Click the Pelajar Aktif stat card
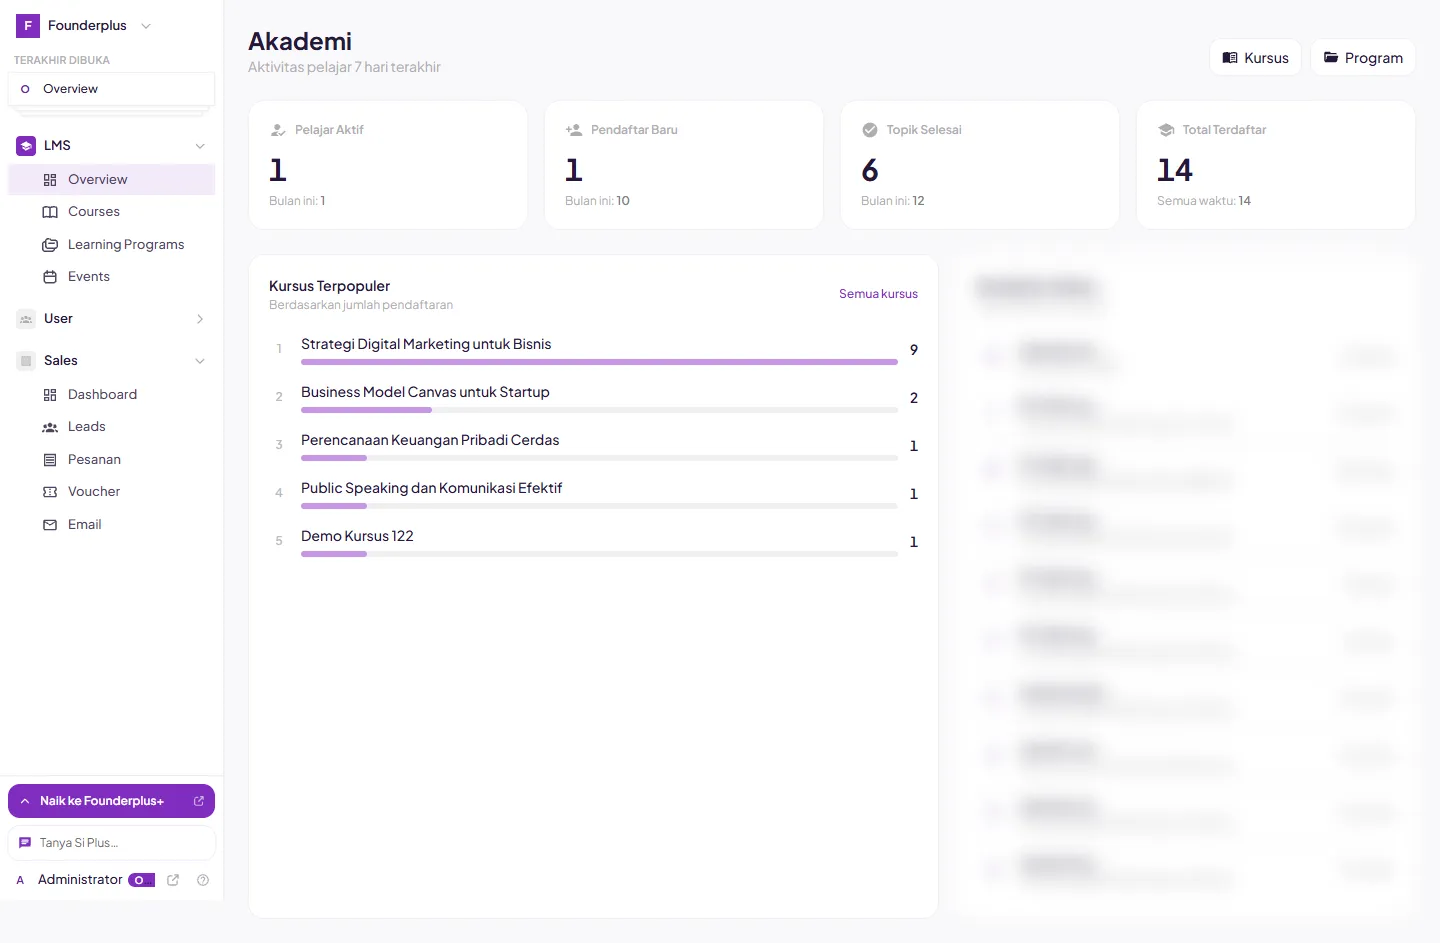The height and width of the screenshot is (943, 1440). (x=388, y=165)
